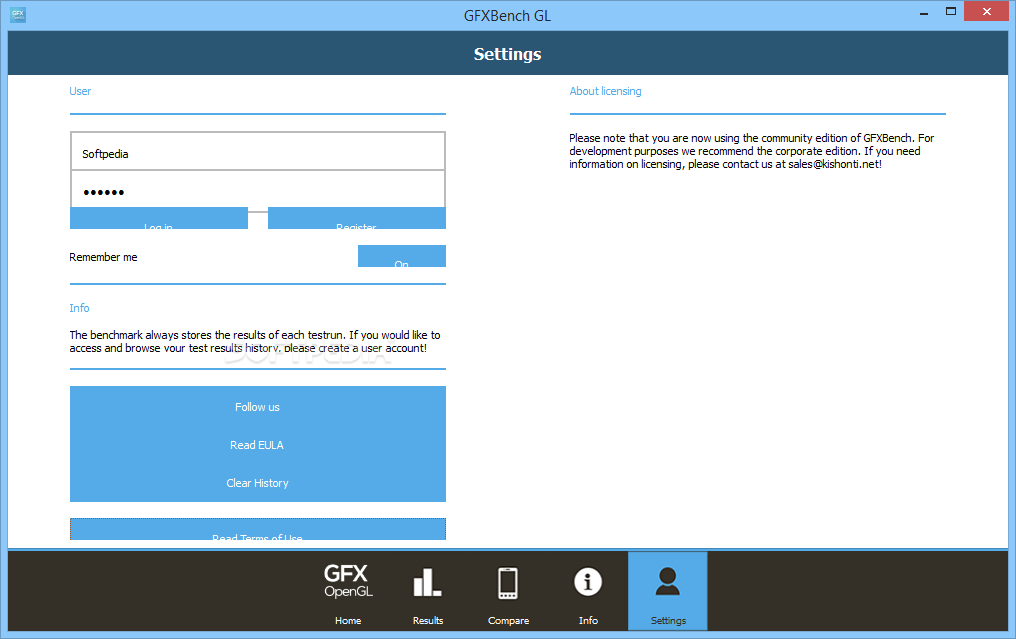Select the Settings user tab
The width and height of the screenshot is (1016, 639).
(x=667, y=591)
